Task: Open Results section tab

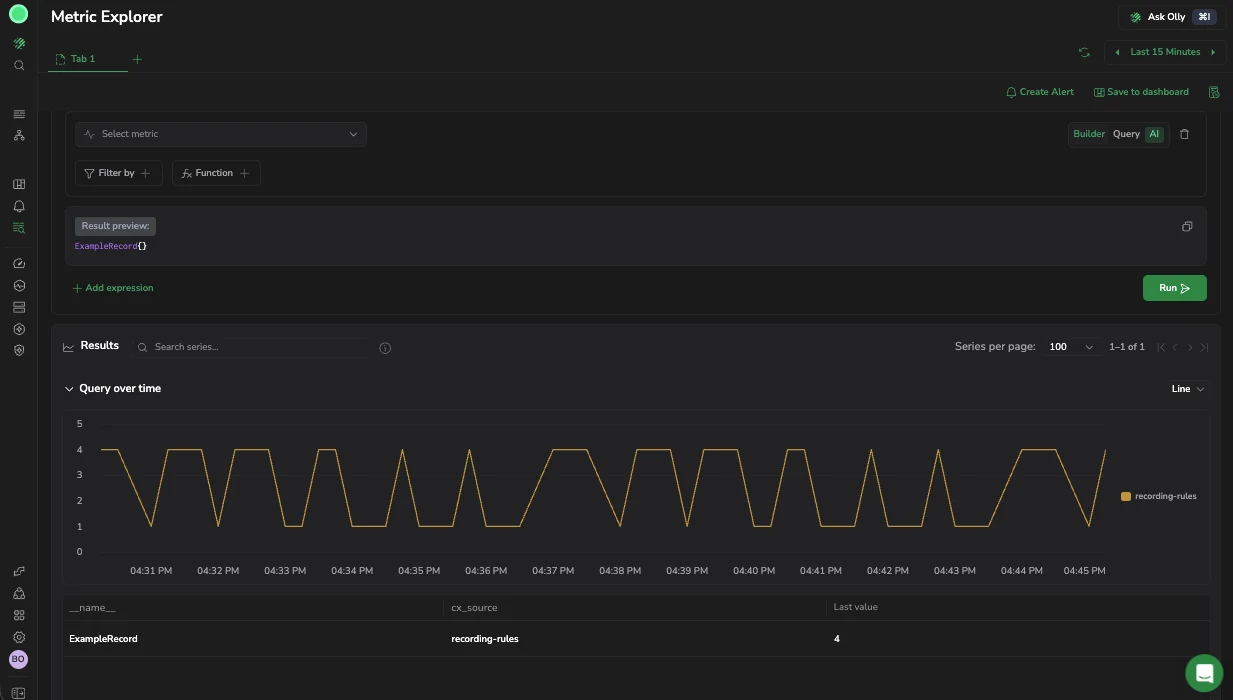Action: [91, 346]
